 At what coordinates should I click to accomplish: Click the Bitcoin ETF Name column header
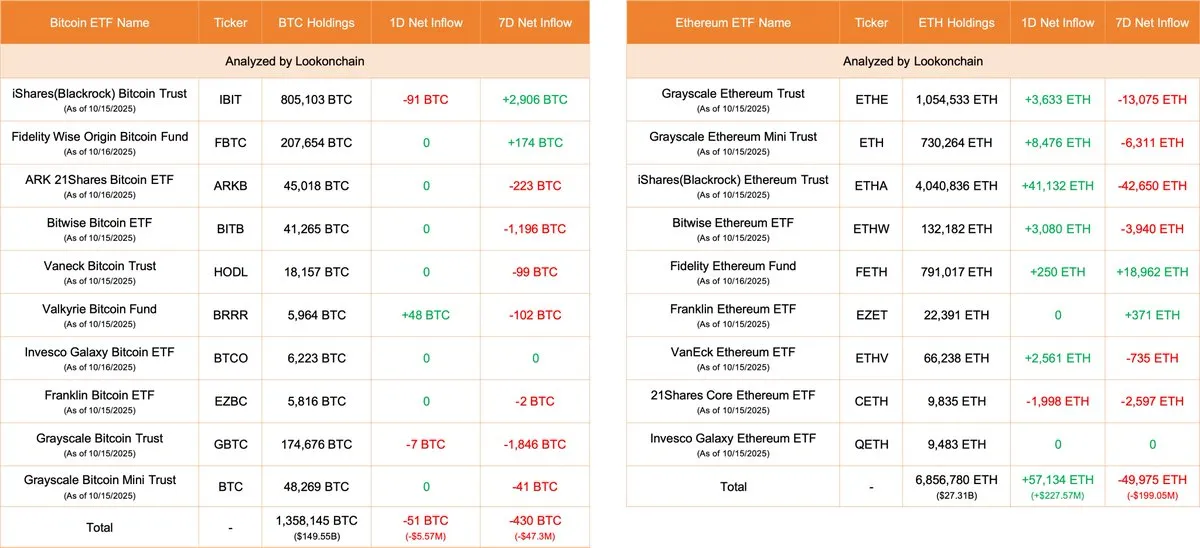[99, 22]
